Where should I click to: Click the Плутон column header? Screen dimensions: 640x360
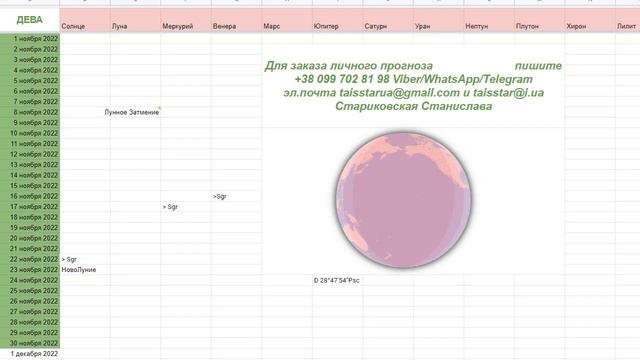pyautogui.click(x=540, y=20)
